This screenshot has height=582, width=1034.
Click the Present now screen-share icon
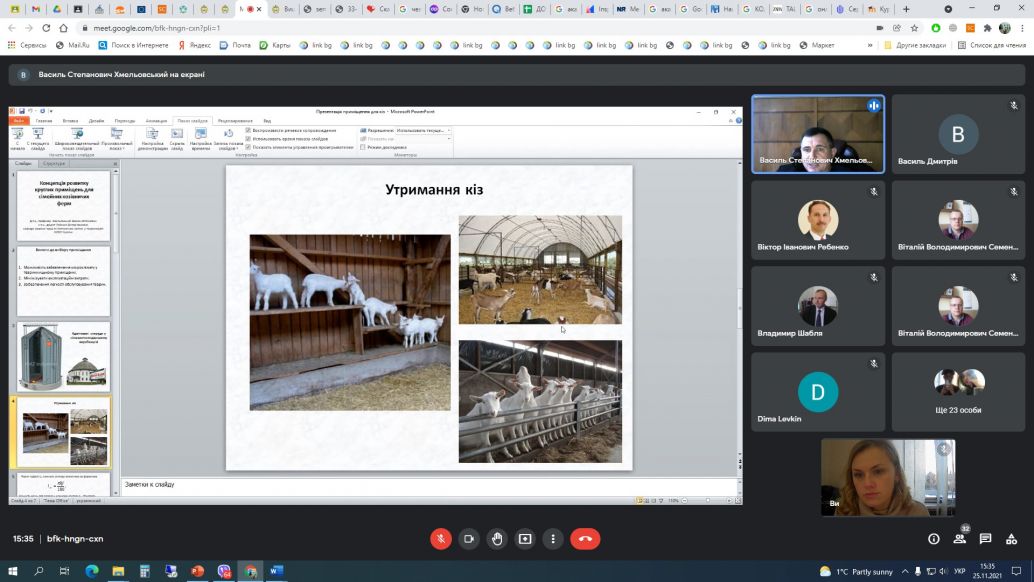click(525, 539)
